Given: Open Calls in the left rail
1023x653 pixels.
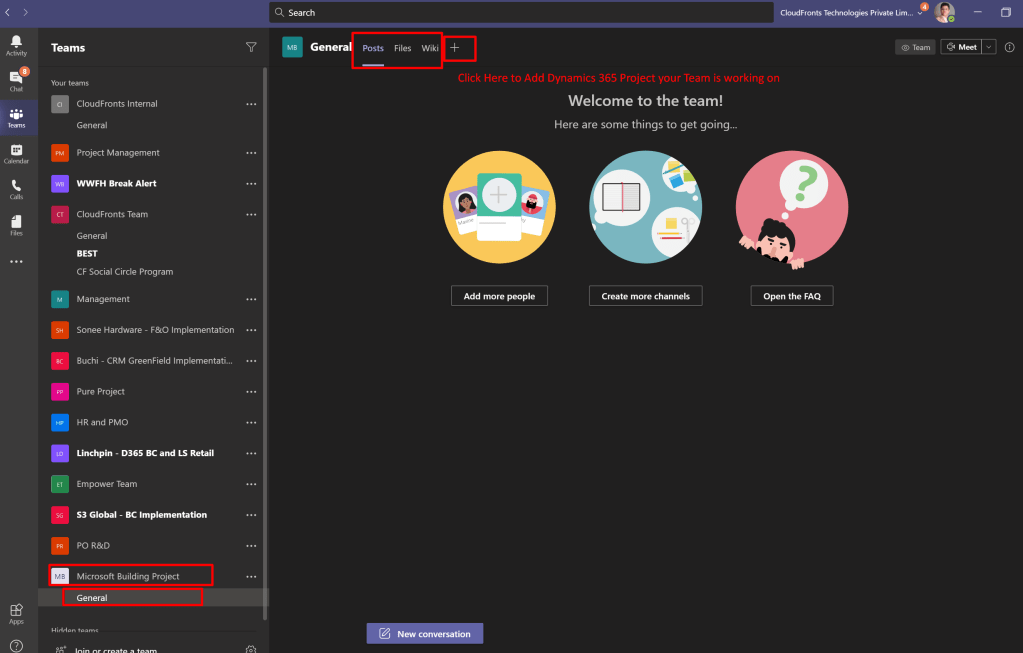Looking at the screenshot, I should click(x=17, y=188).
